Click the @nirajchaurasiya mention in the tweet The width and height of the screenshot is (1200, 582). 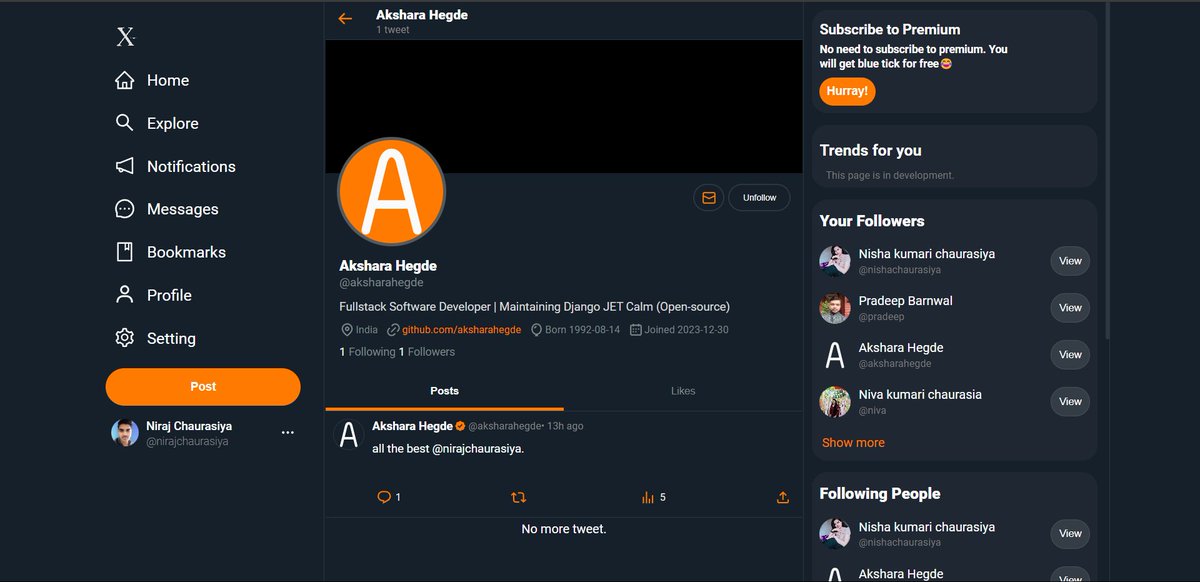[x=478, y=449]
